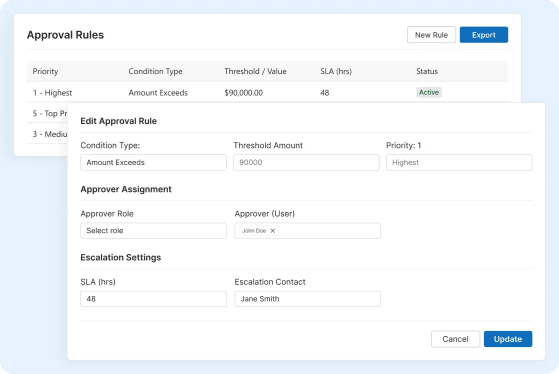Open the Priority Highest dropdown
The height and width of the screenshot is (374, 559).
coord(459,162)
